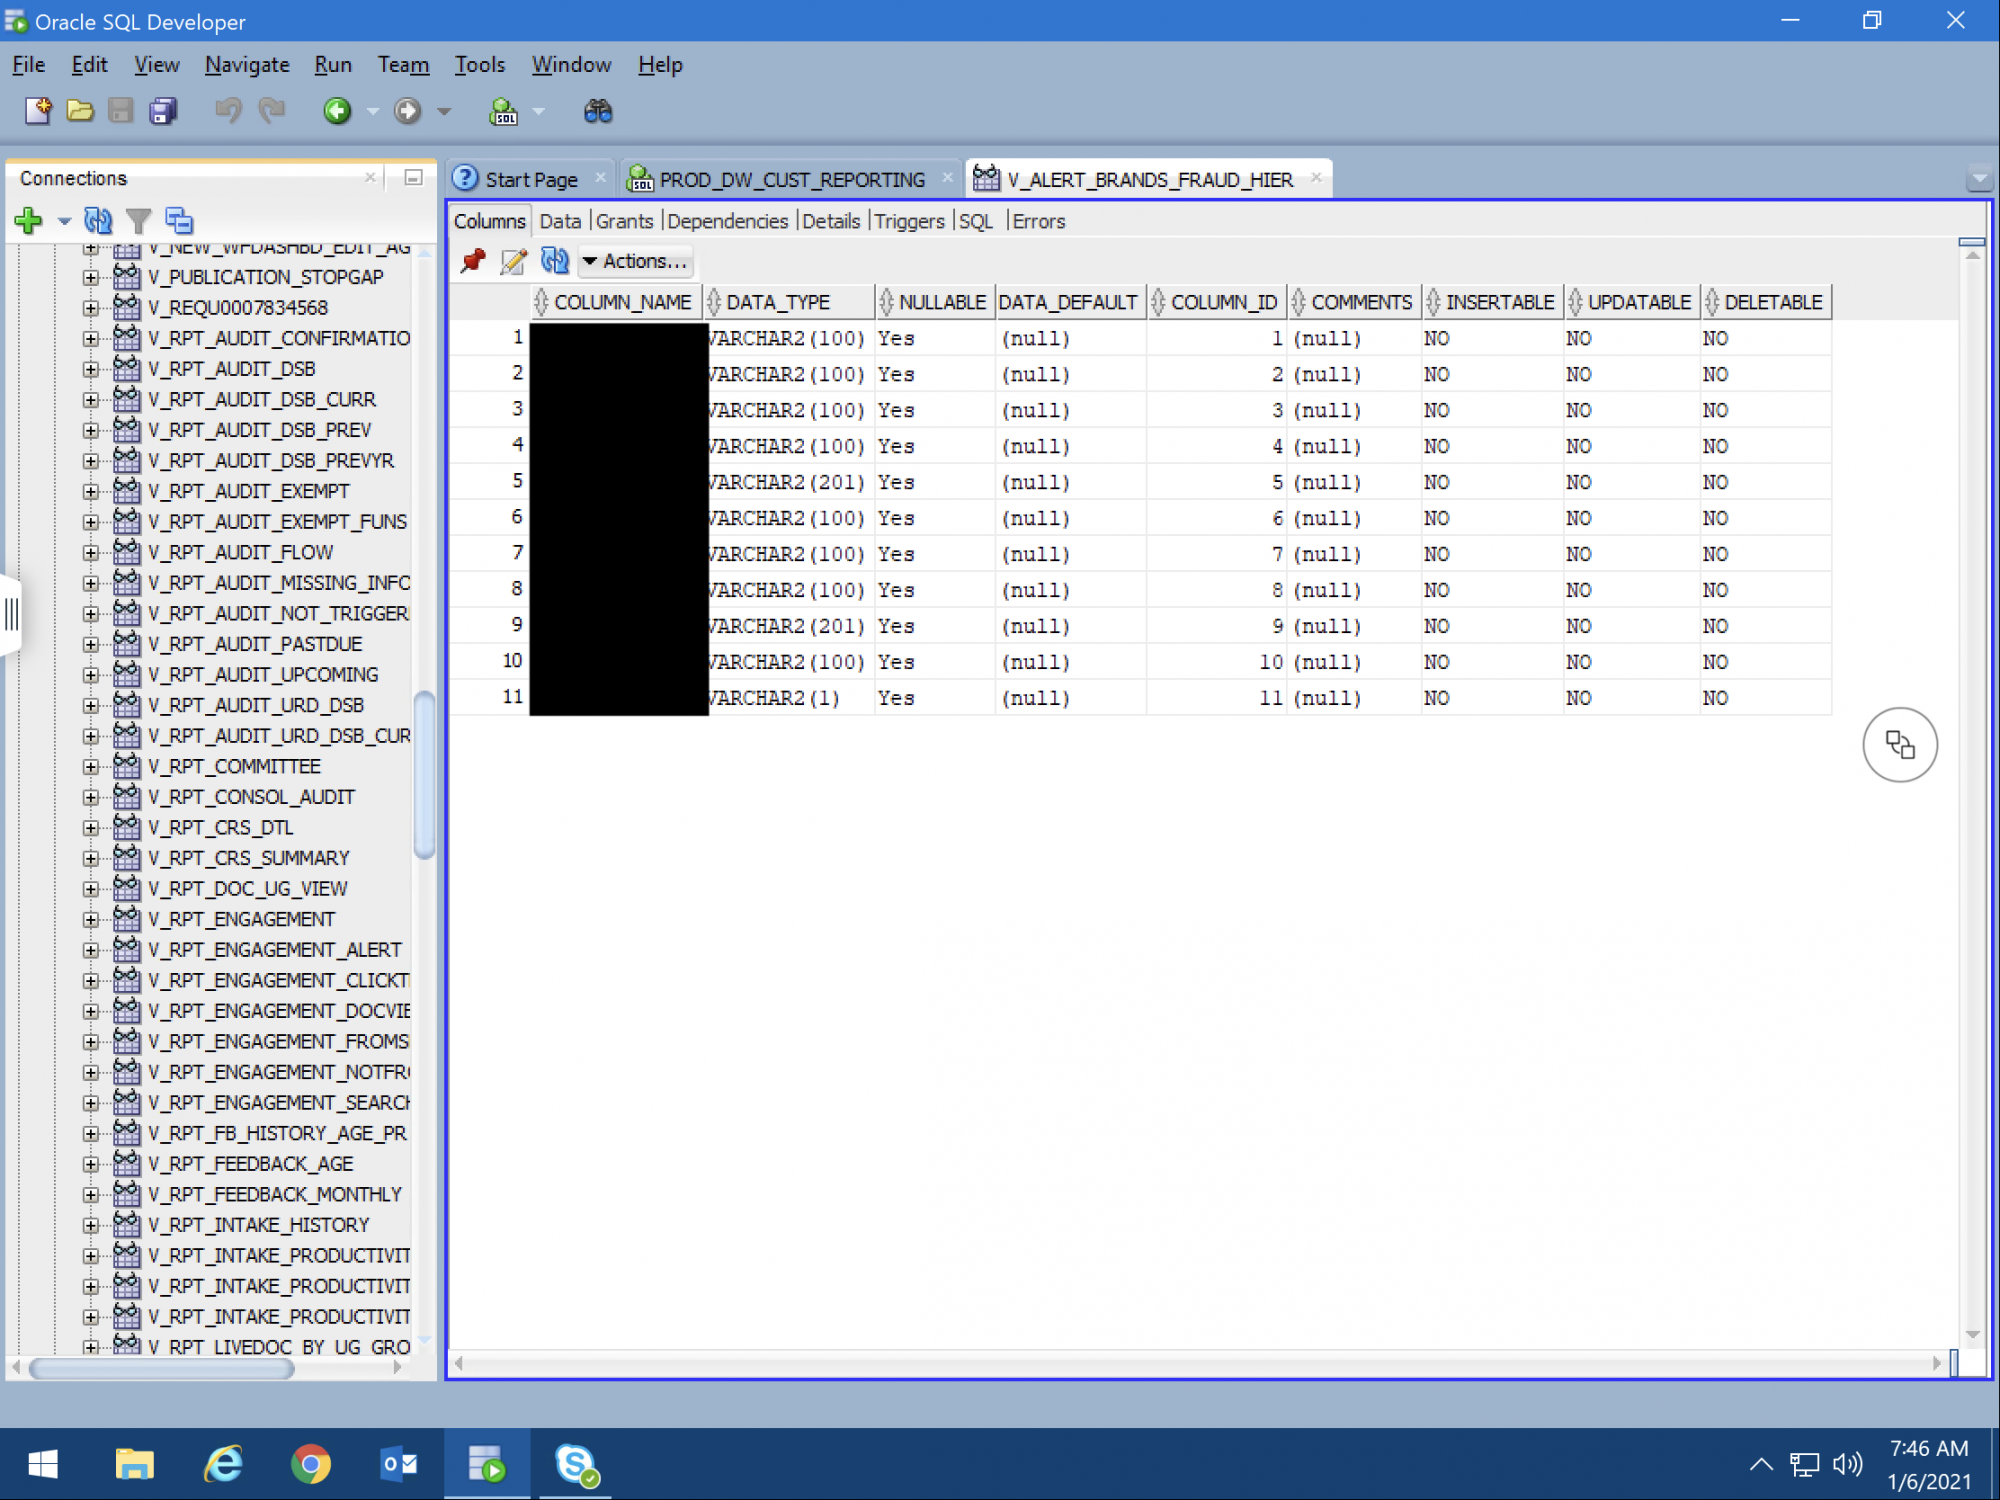Image resolution: width=2000 pixels, height=1500 pixels.
Task: Click the New file toolbar icon
Action: coord(38,111)
